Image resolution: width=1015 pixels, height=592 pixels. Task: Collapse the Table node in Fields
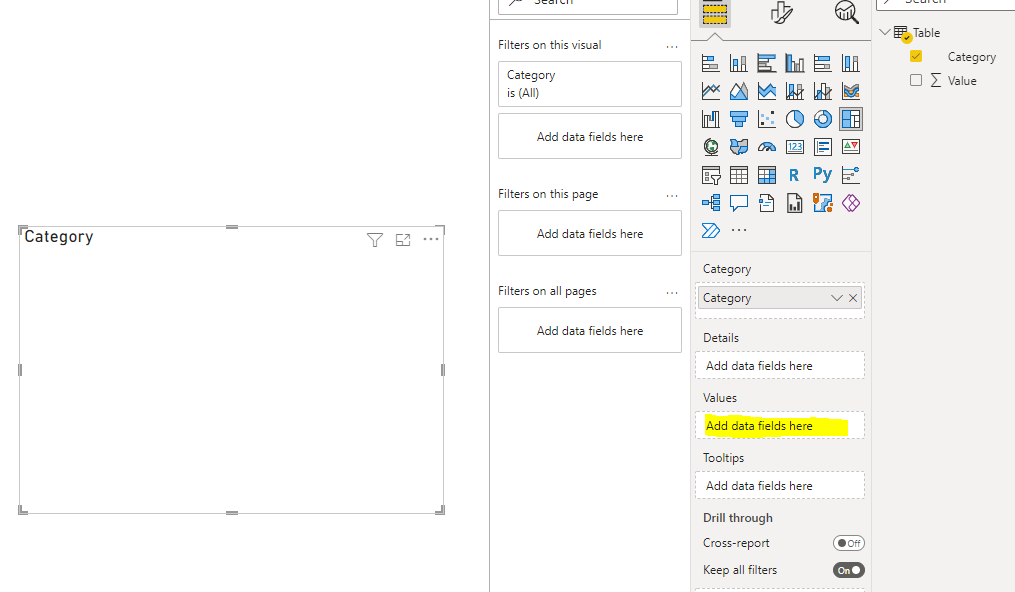coord(885,32)
